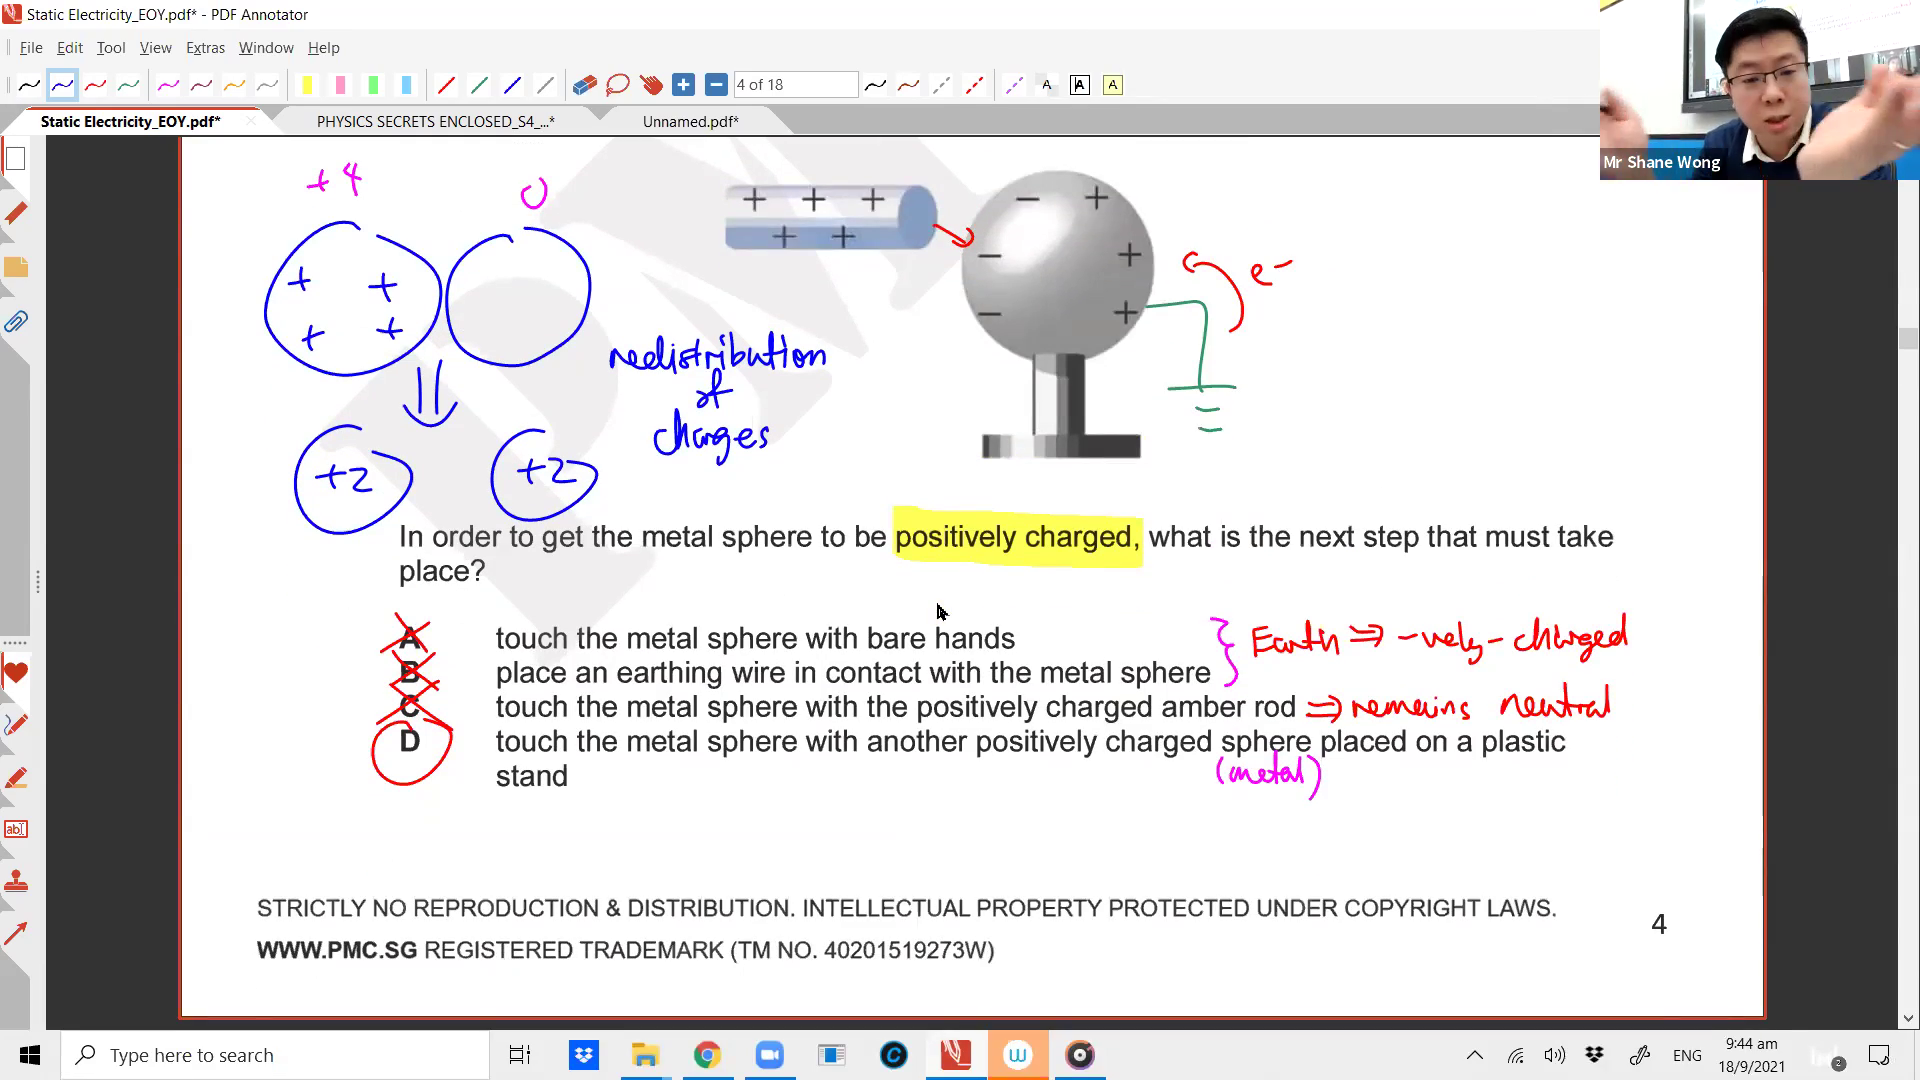Switch to PHYSICS SECRETS ENCLOSED_S4 tab
The width and height of the screenshot is (1920, 1080).
(435, 122)
